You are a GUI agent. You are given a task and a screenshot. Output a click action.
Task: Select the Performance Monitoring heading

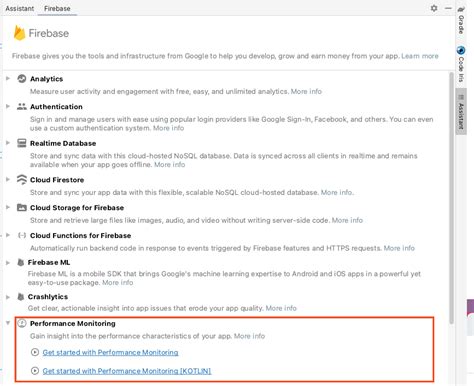[73, 324]
